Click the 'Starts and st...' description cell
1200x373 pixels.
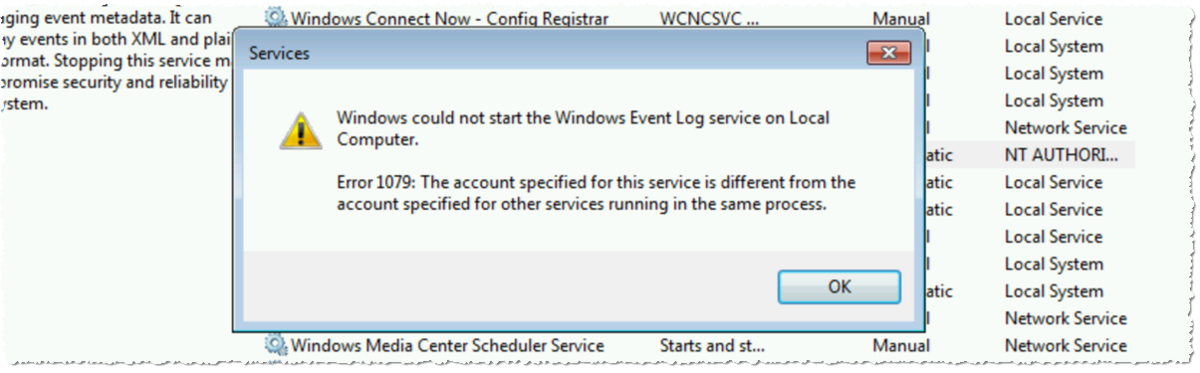click(711, 345)
